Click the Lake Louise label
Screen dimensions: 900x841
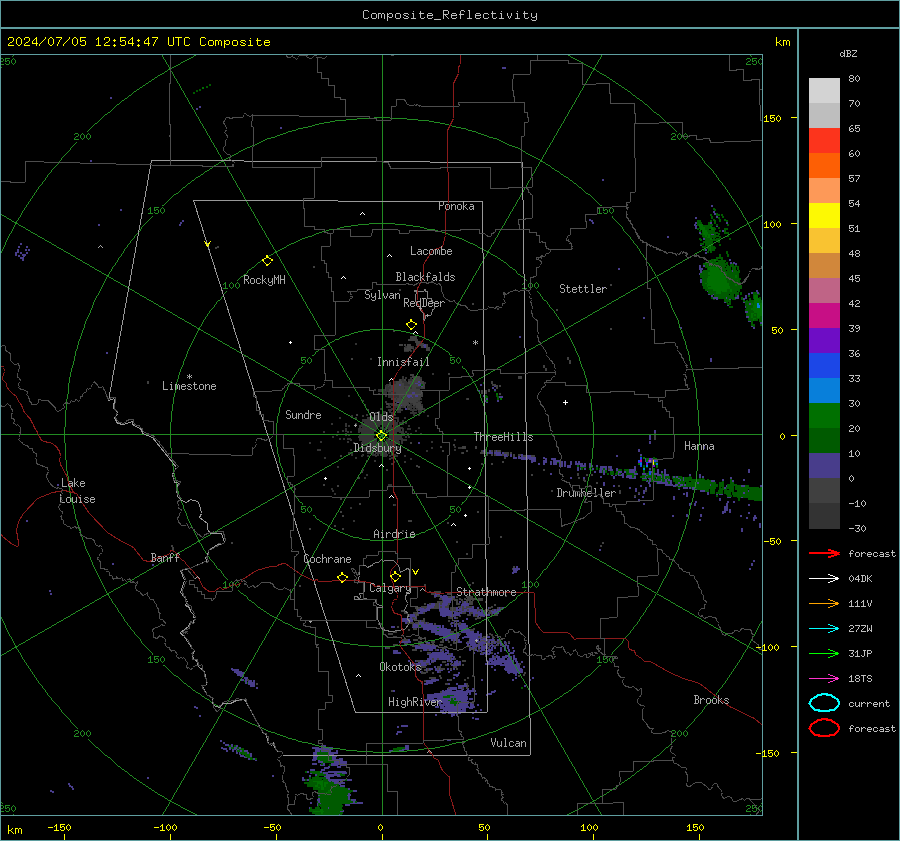(x=77, y=491)
